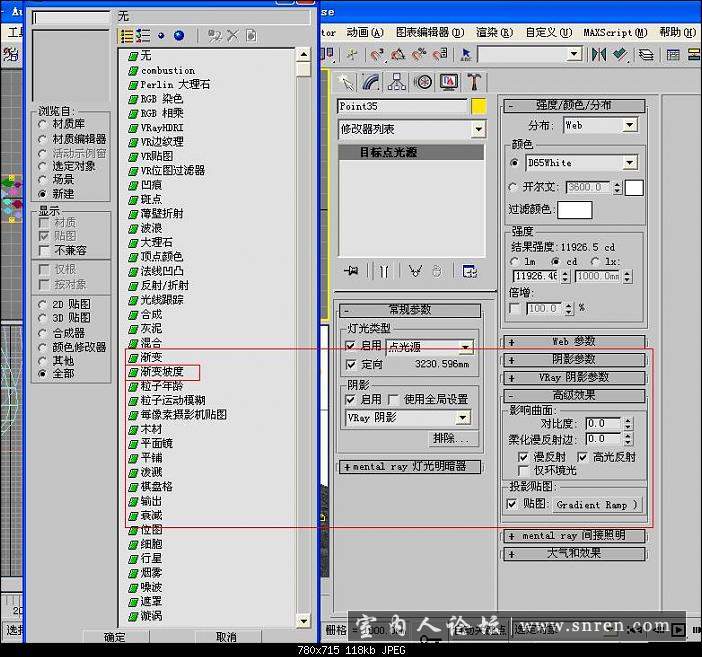Viewport: 702px width, 657px height.
Task: Click white Kelvin color swatch
Action: [x=634, y=188]
